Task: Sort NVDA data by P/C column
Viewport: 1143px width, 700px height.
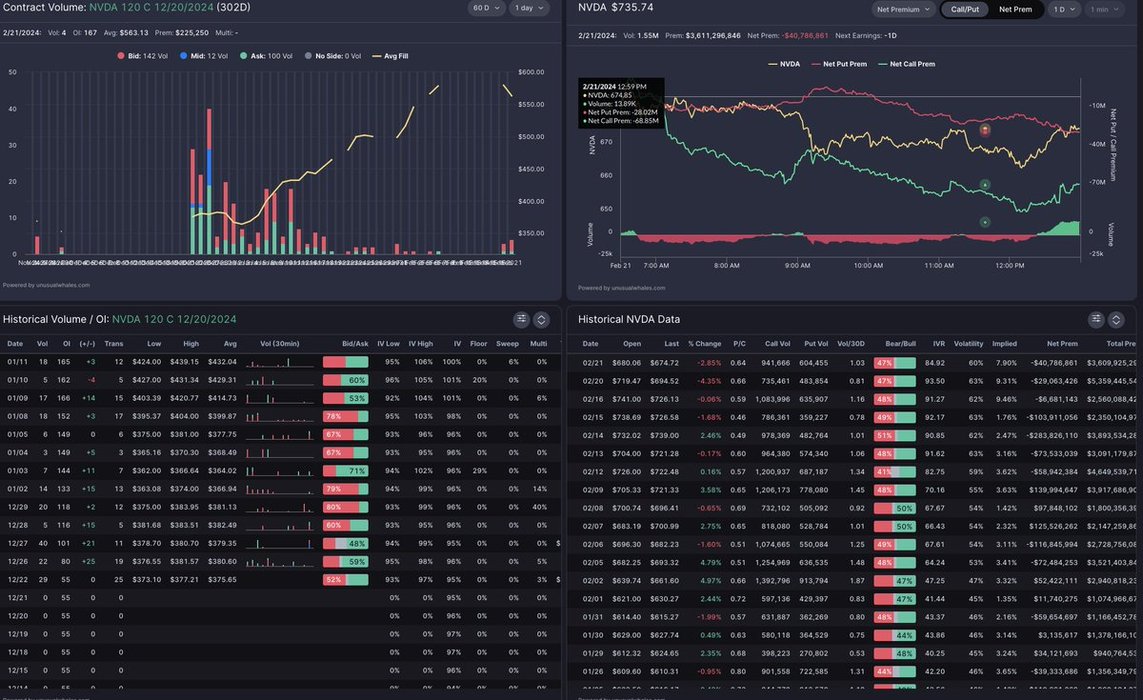Action: click(739, 343)
